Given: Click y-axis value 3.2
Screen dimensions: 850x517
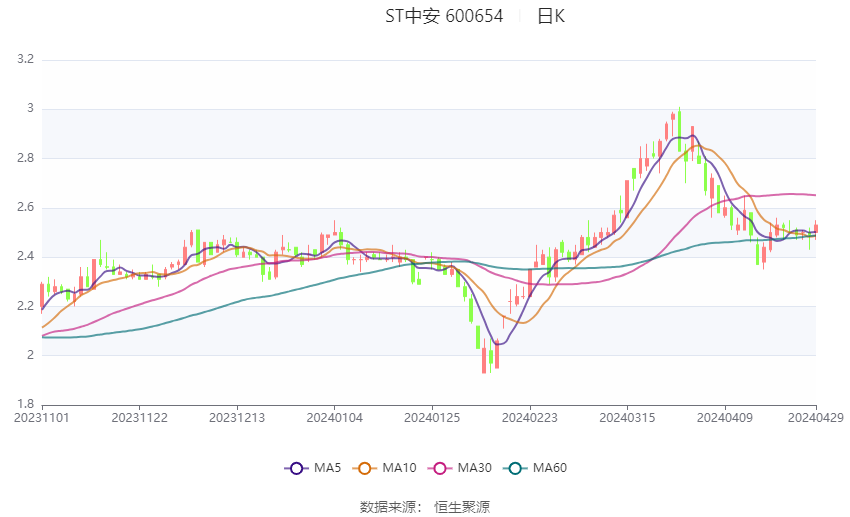Looking at the screenshot, I should (25, 59).
